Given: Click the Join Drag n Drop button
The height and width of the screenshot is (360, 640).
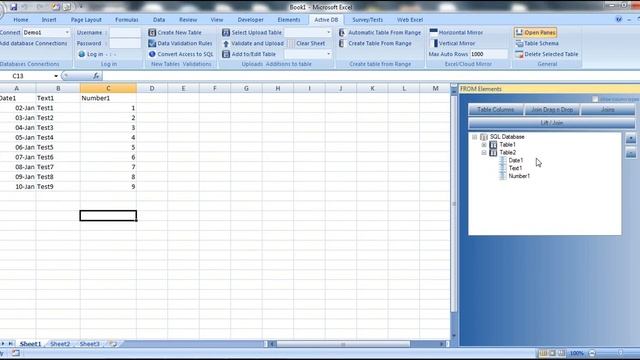Looking at the screenshot, I should (x=552, y=109).
